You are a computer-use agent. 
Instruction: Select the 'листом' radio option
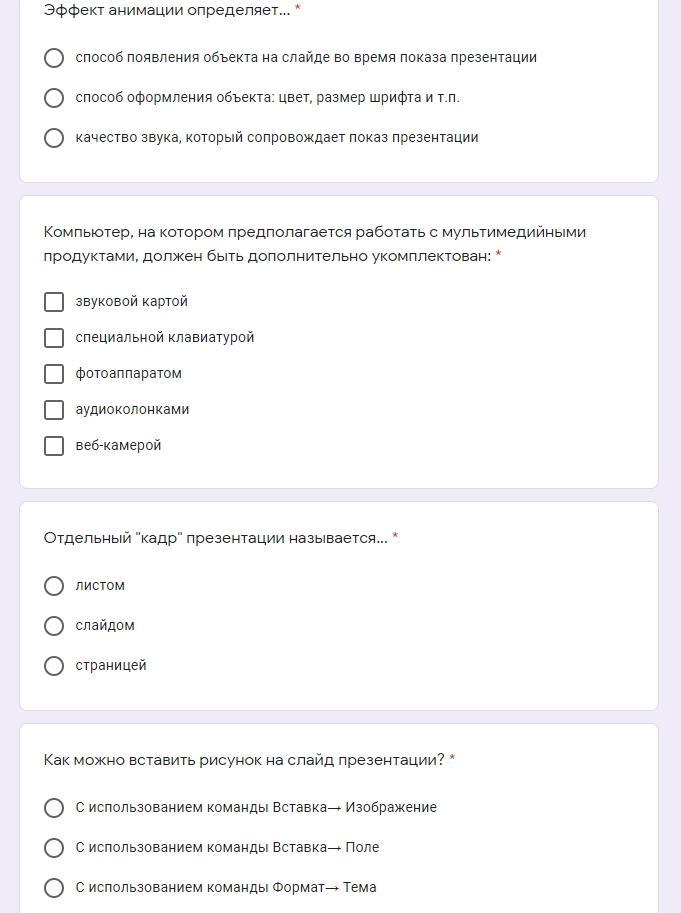[x=54, y=586]
